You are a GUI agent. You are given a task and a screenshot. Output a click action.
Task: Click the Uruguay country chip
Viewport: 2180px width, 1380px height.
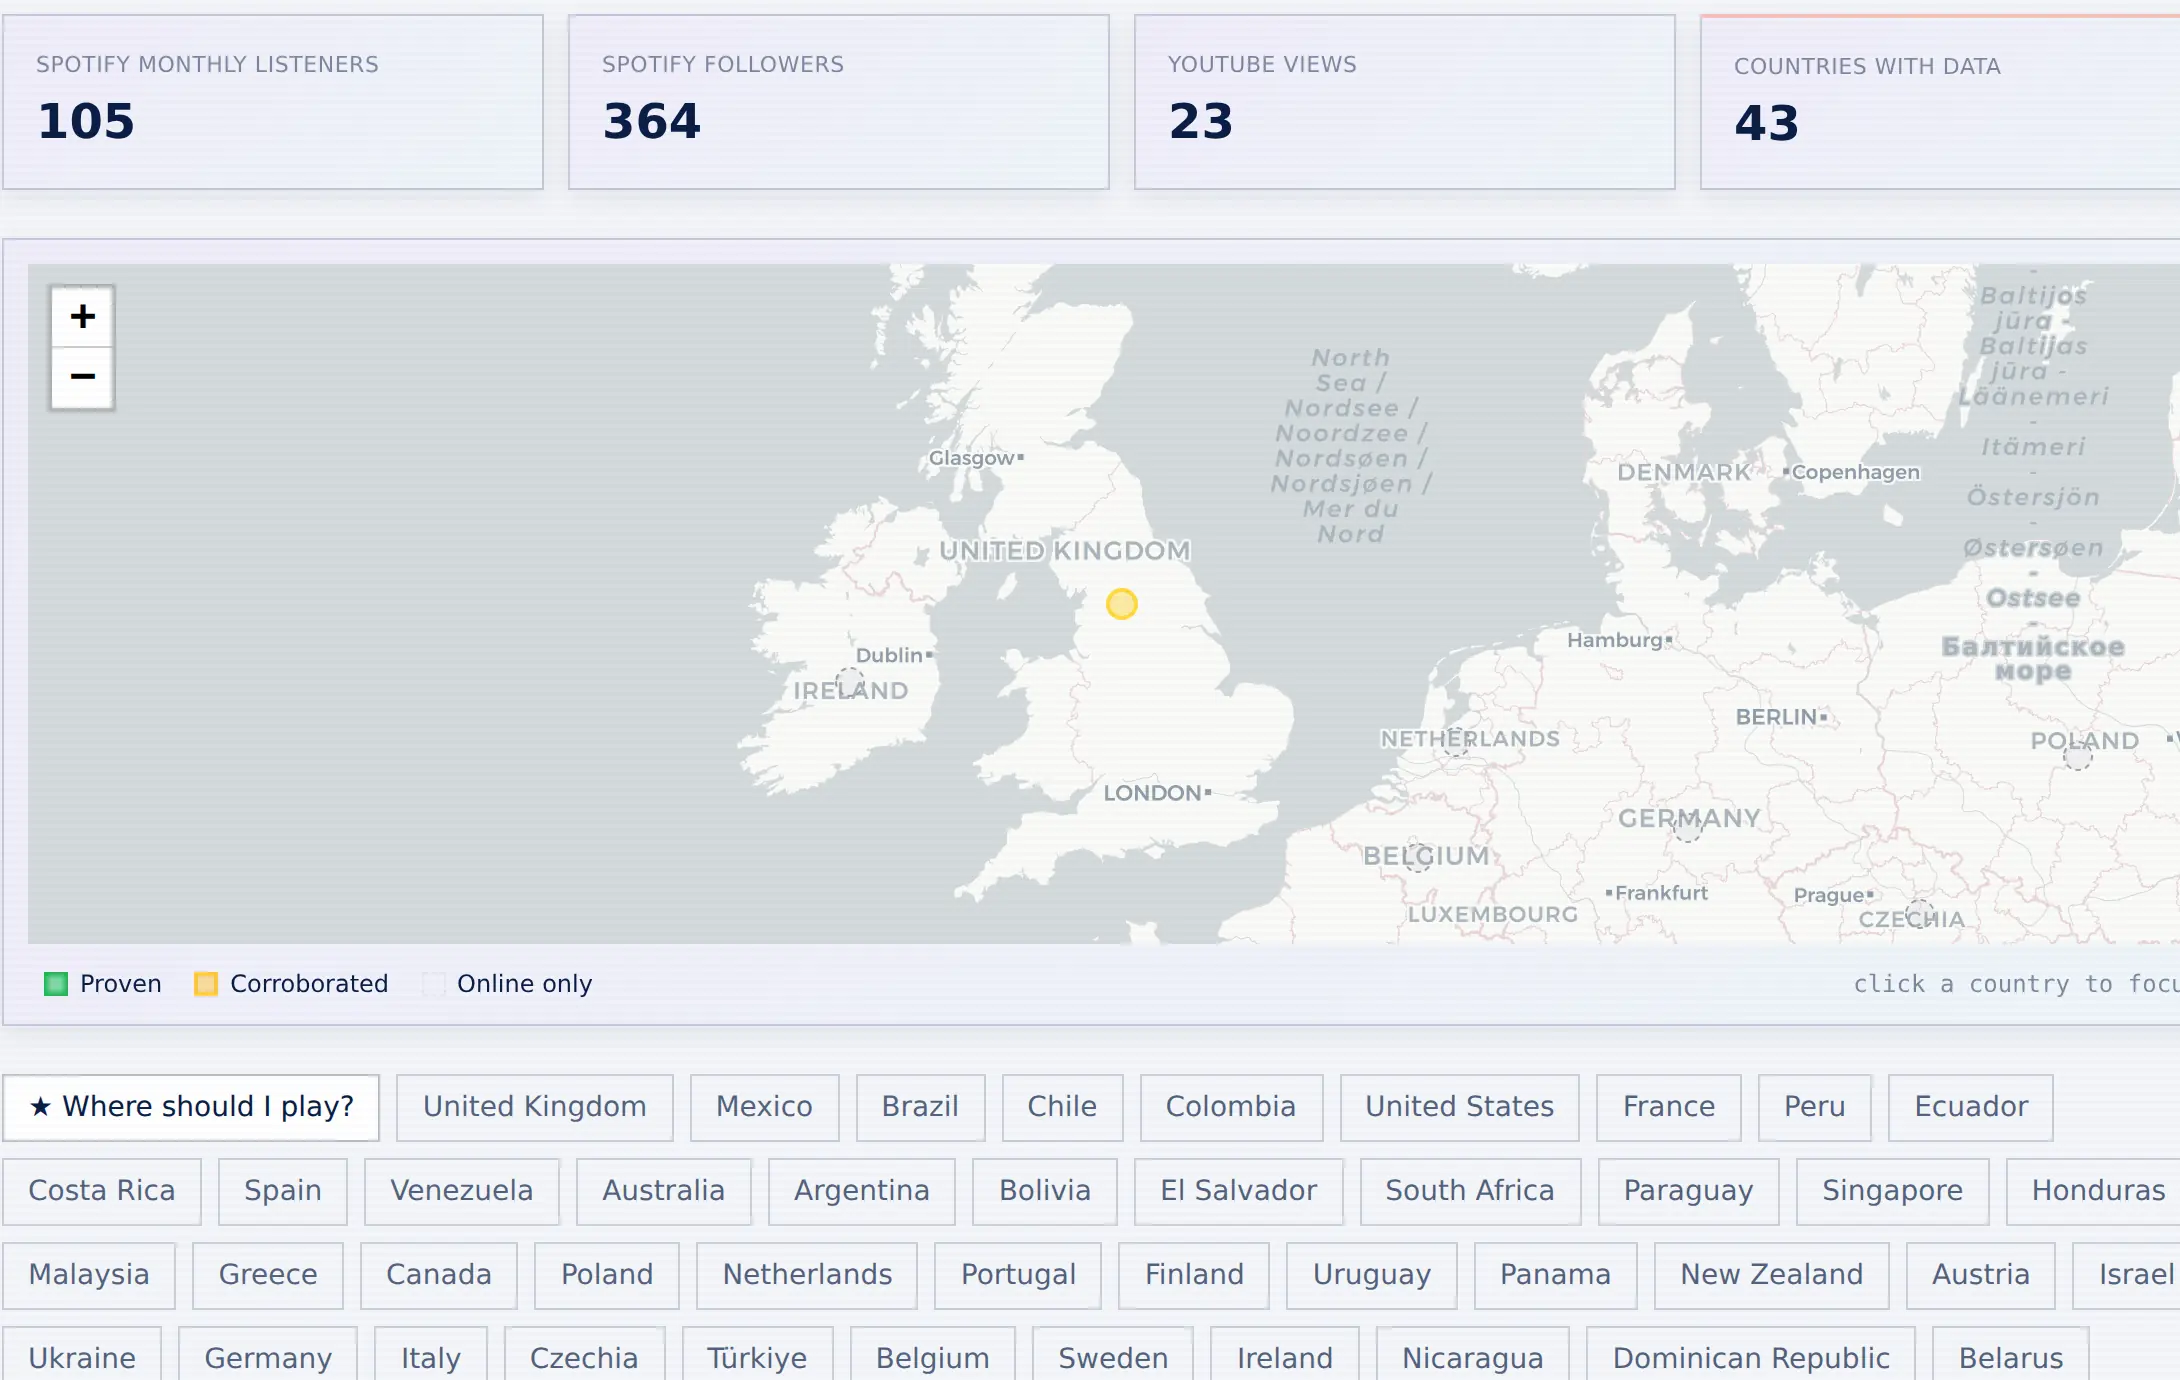tap(1372, 1275)
